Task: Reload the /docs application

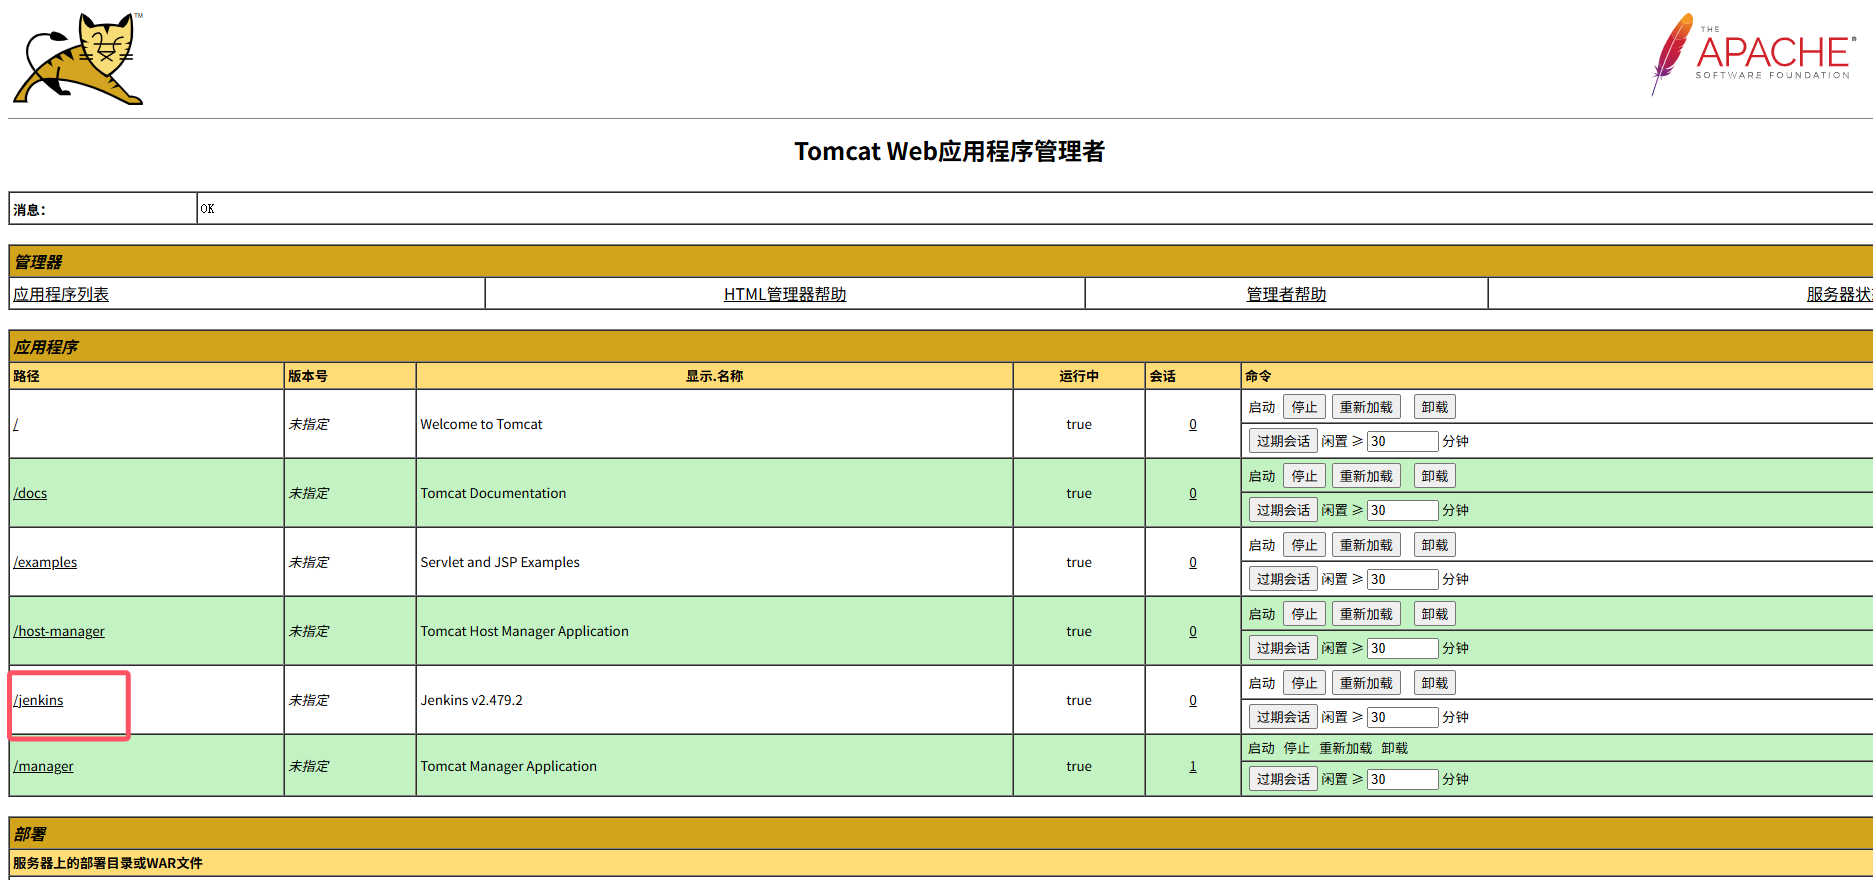Action: 1366,476
